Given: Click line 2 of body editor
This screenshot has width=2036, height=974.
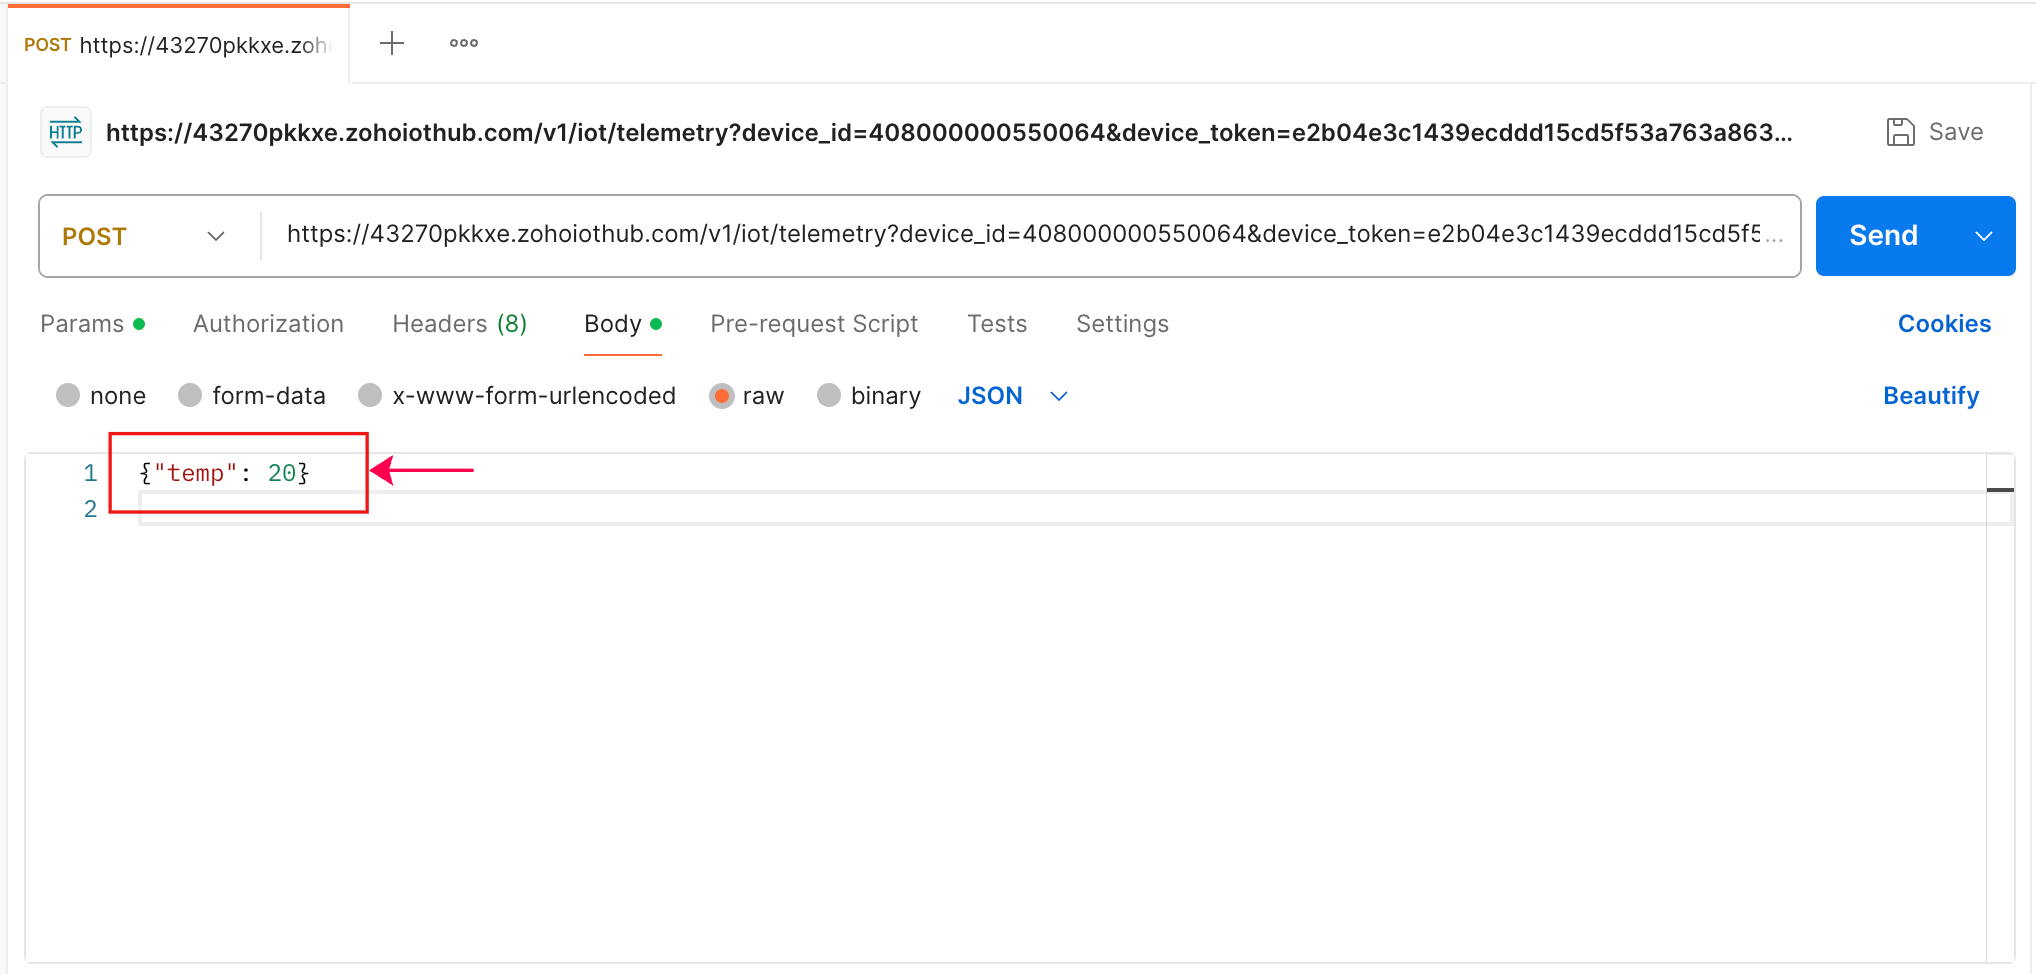Looking at the screenshot, I should 1000,509.
